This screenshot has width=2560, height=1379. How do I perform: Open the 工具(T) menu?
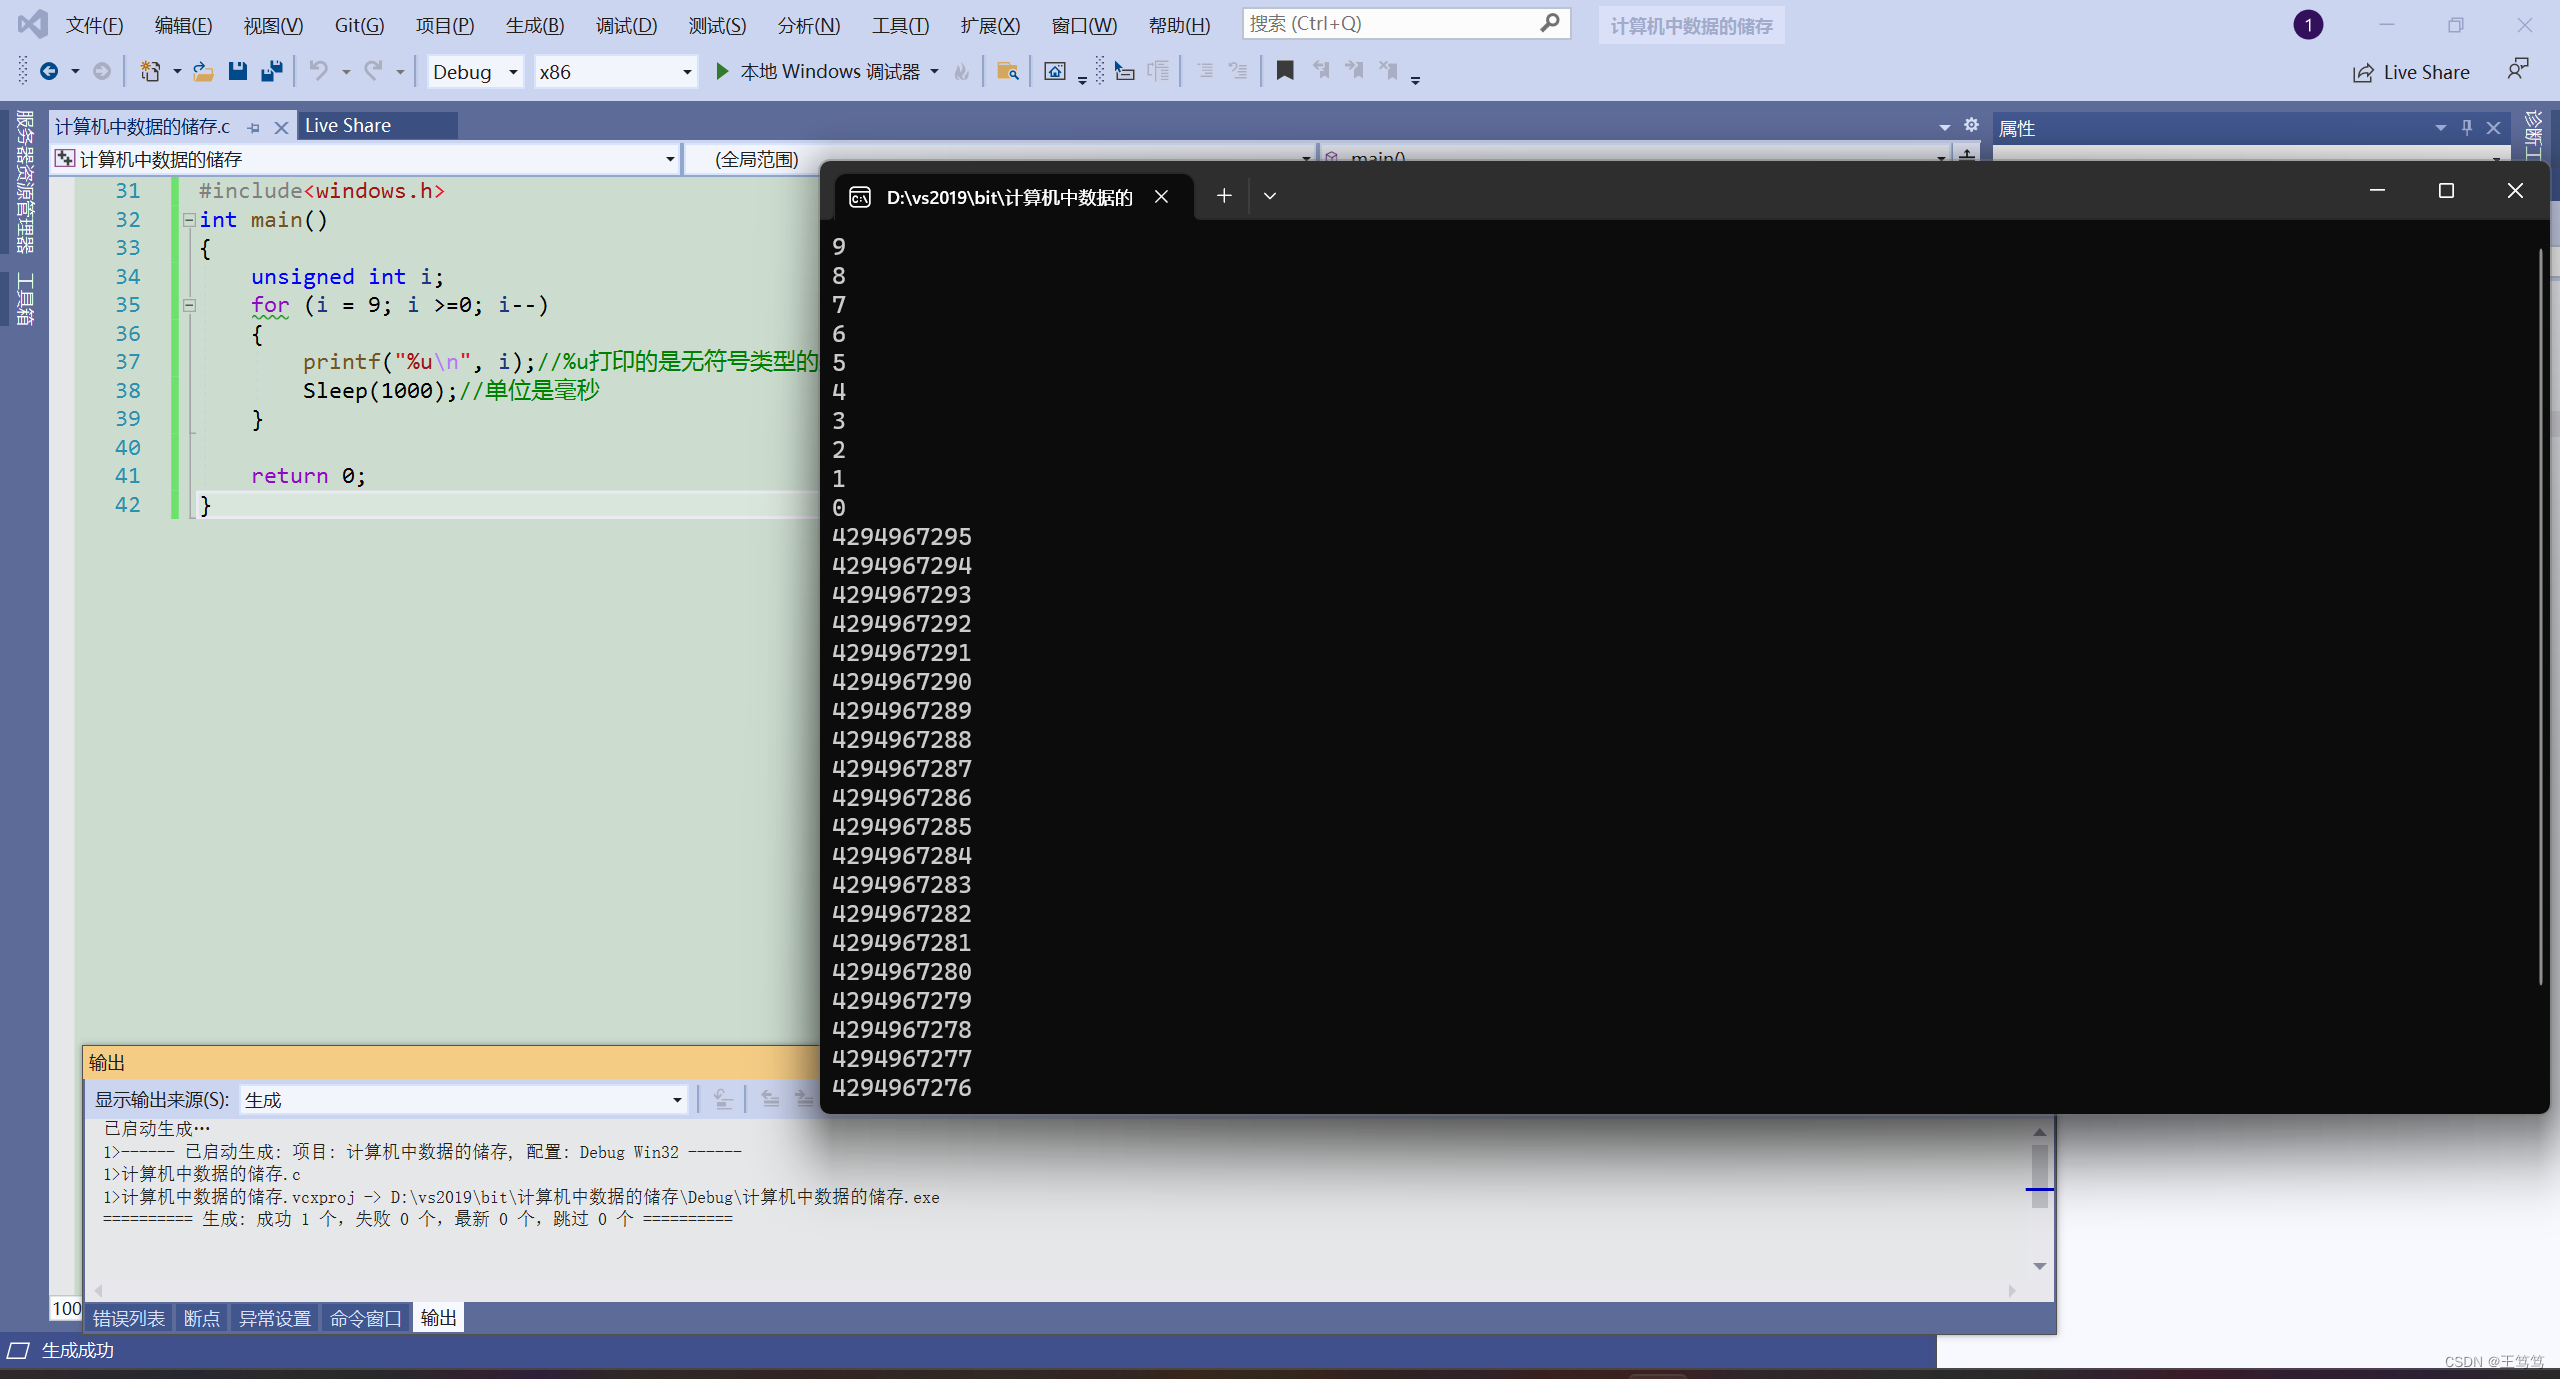pos(900,25)
